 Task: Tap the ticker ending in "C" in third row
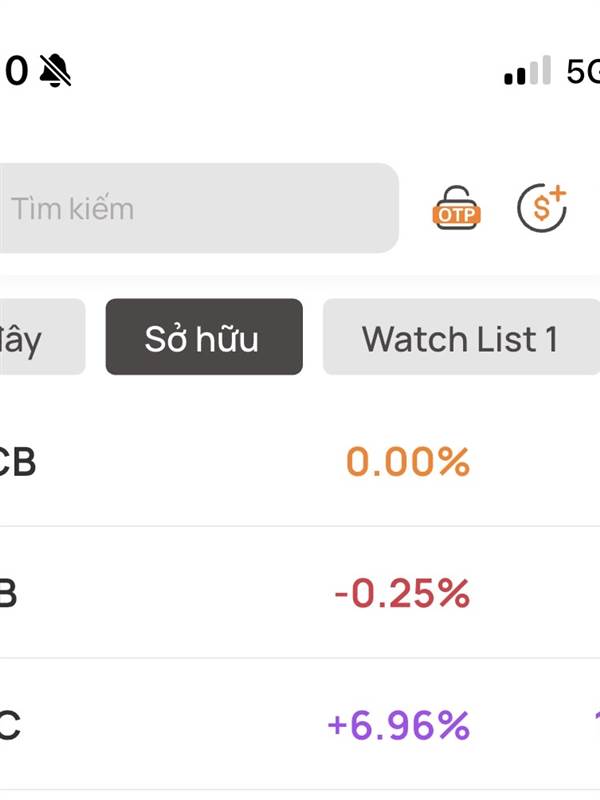tap(9, 725)
